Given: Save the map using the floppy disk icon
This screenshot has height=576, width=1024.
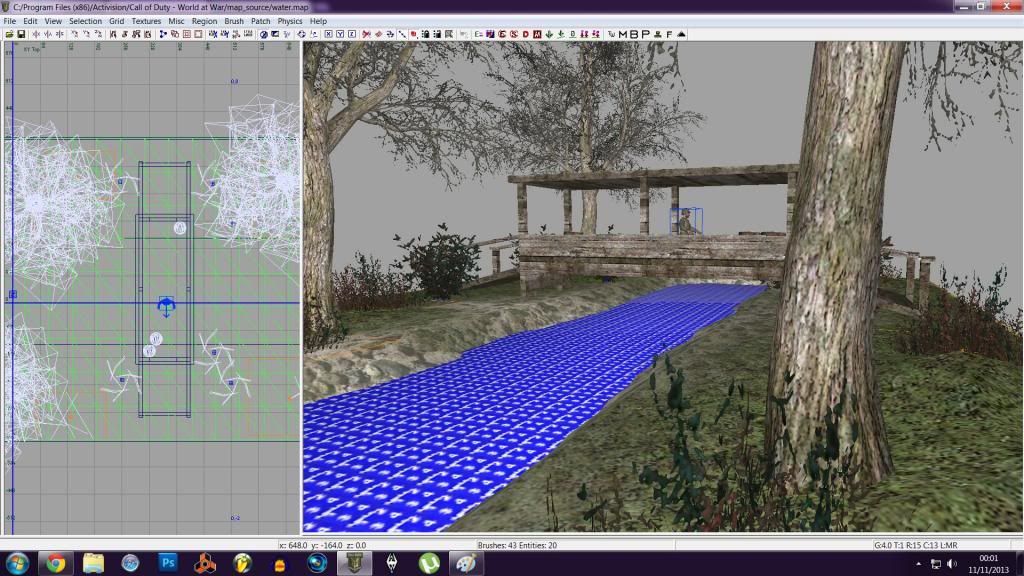Looking at the screenshot, I should 21,34.
